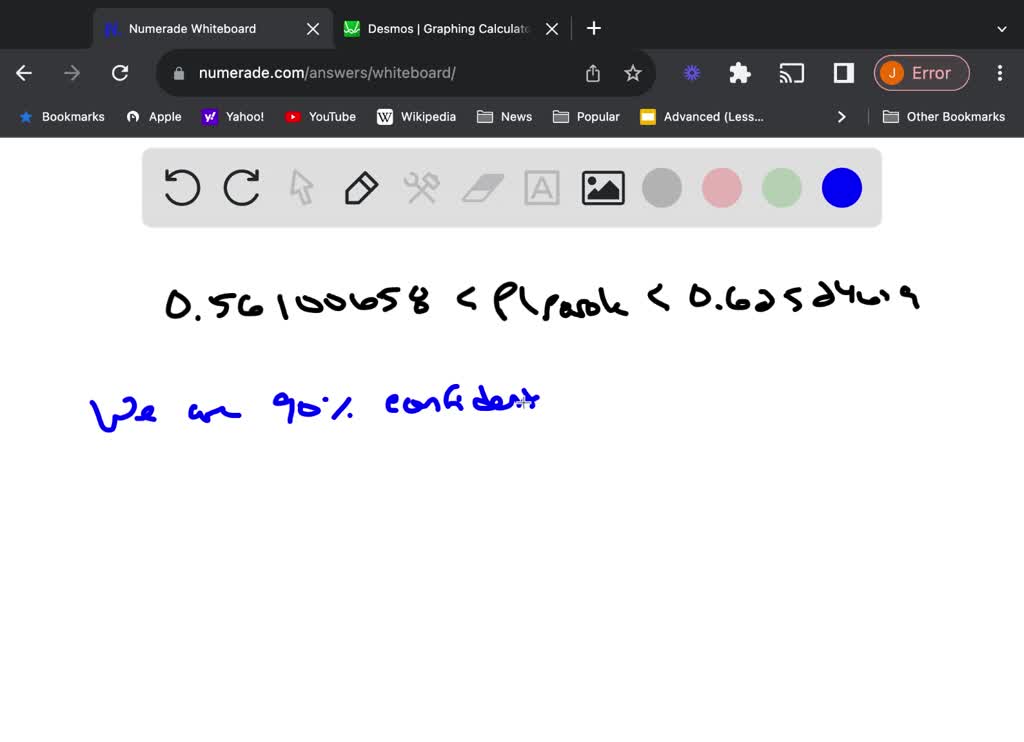Toggle the Chrome side panel
Viewport: 1024px width, 742px height.
843,73
